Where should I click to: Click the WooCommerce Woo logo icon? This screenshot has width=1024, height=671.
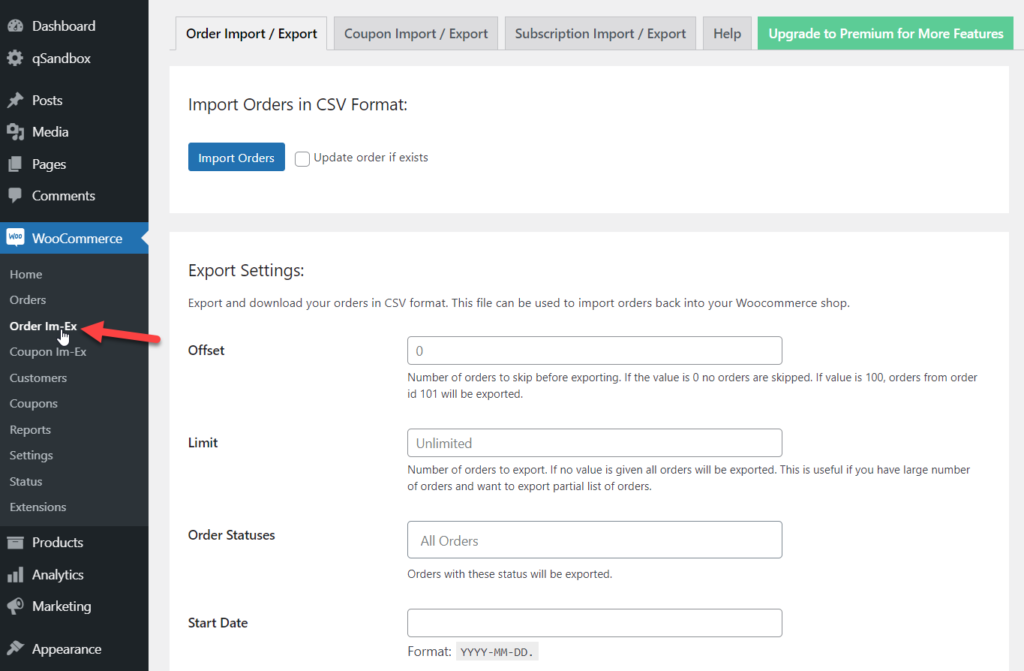pyautogui.click(x=15, y=238)
